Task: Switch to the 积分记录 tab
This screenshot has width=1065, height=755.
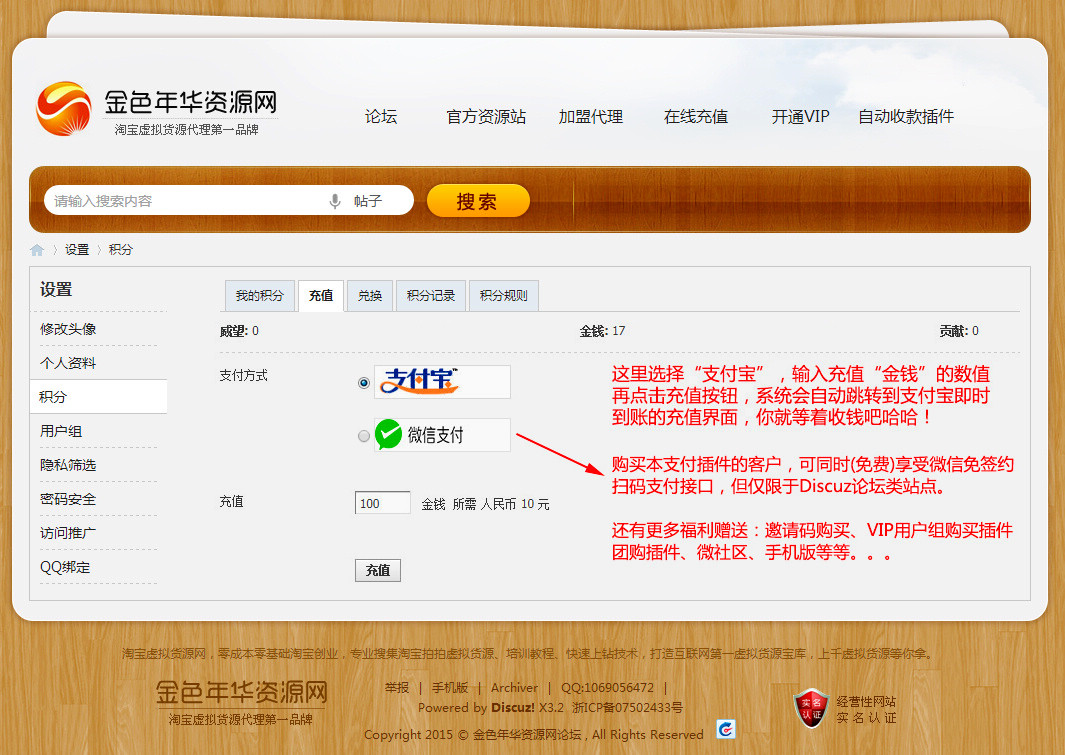Action: (431, 295)
